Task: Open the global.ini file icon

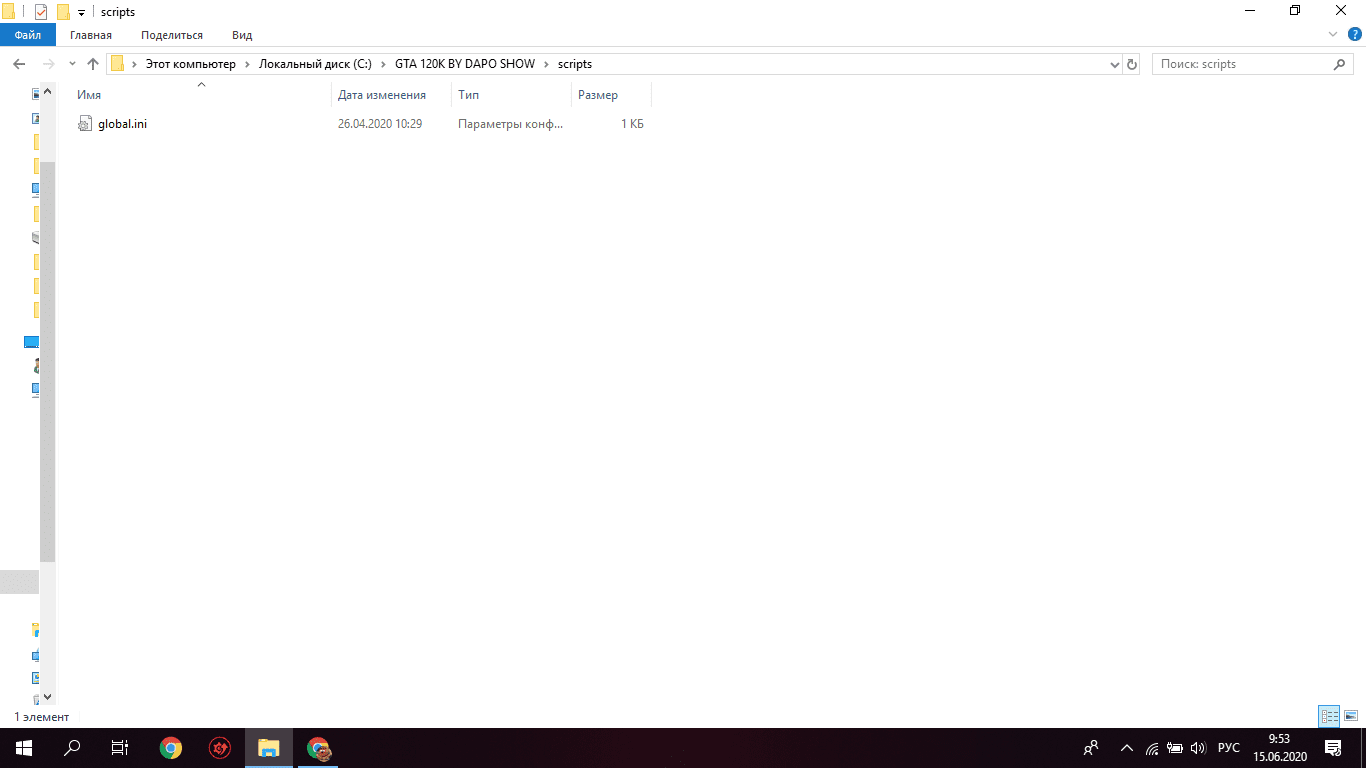Action: click(x=85, y=124)
